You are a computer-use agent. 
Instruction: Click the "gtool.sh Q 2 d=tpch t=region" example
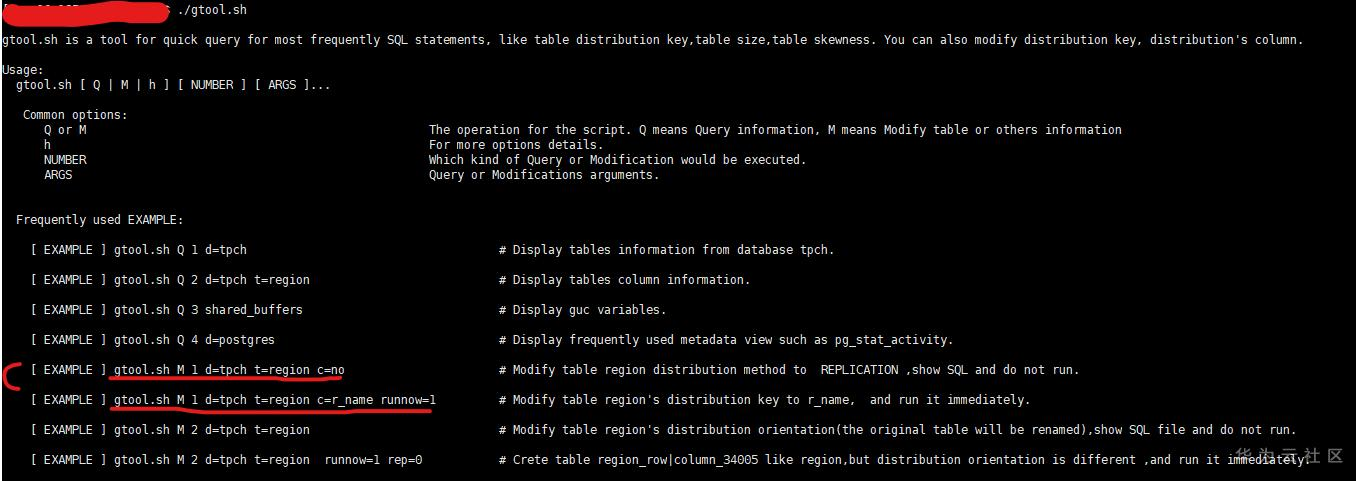[x=212, y=280]
